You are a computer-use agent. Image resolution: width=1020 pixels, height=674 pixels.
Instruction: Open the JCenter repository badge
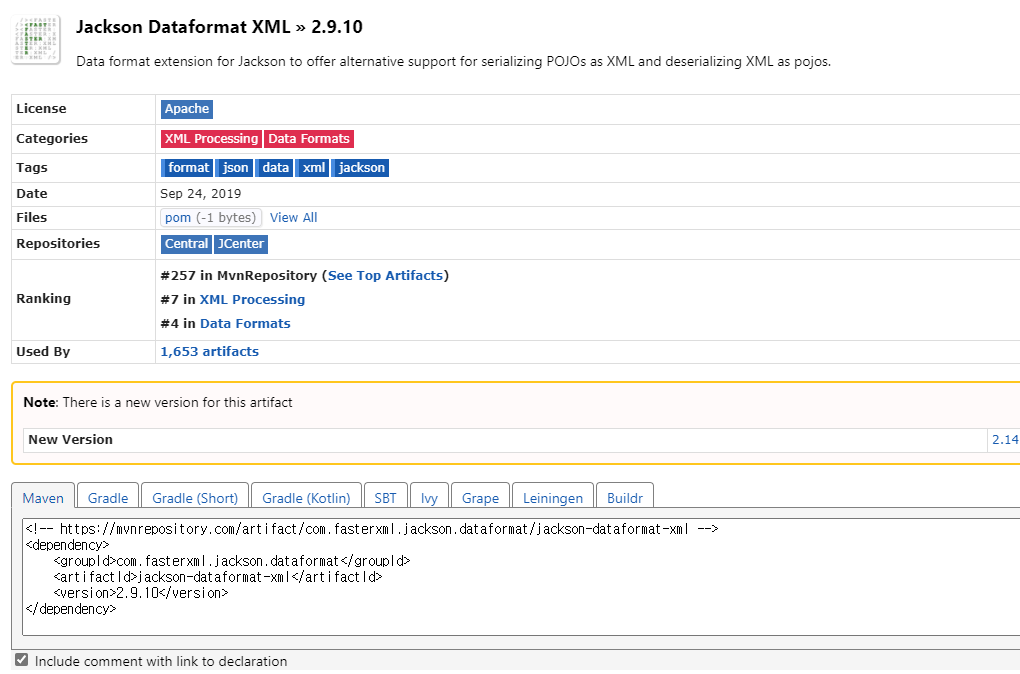[241, 244]
